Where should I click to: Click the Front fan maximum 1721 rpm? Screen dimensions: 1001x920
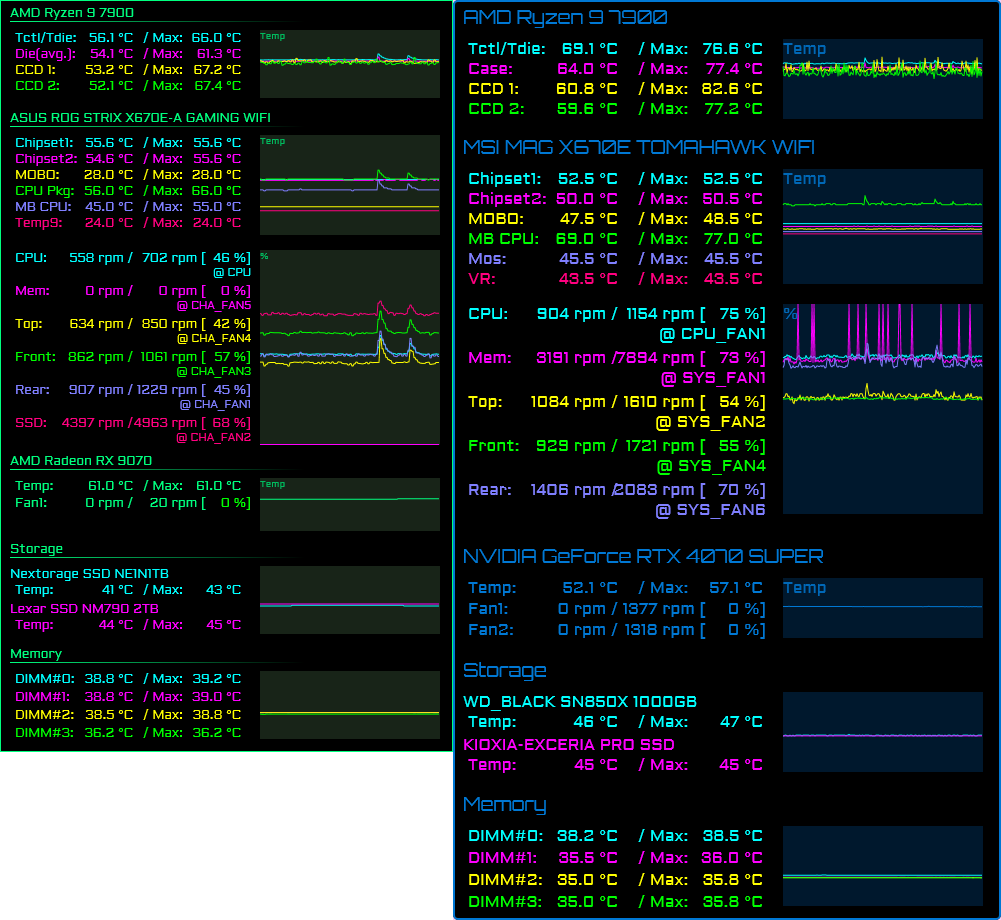(x=659, y=446)
